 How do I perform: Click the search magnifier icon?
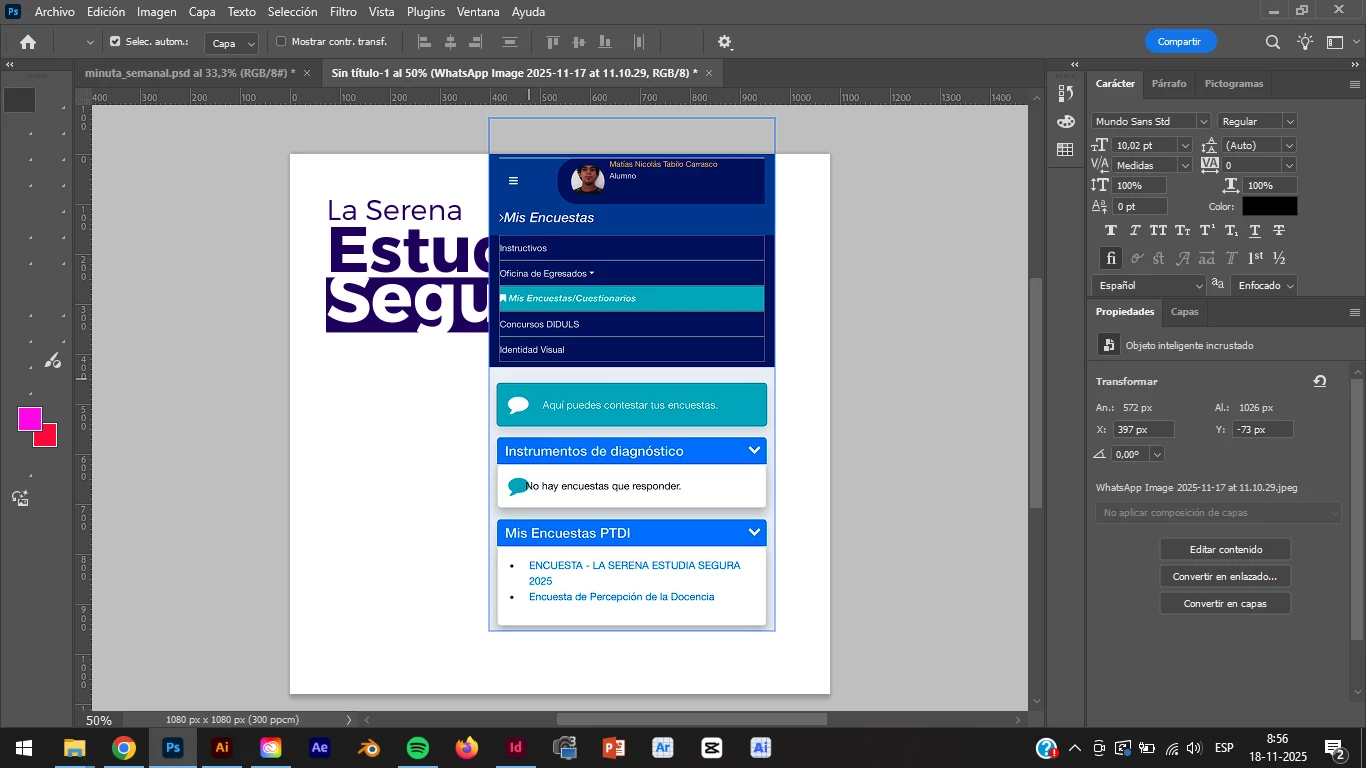tap(1273, 42)
